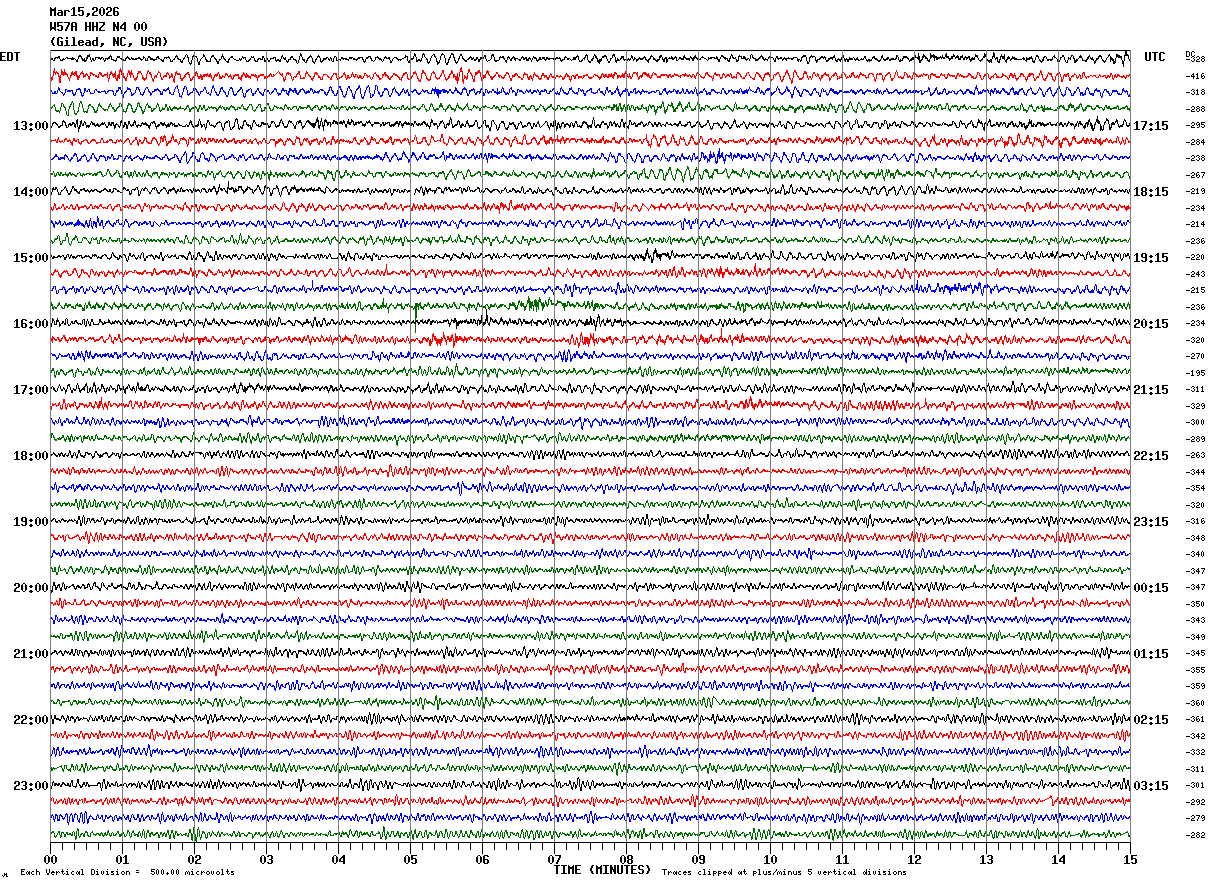Click the DC offset value '-267'
This screenshot has height=886, width=1210.
(x=1195, y=175)
